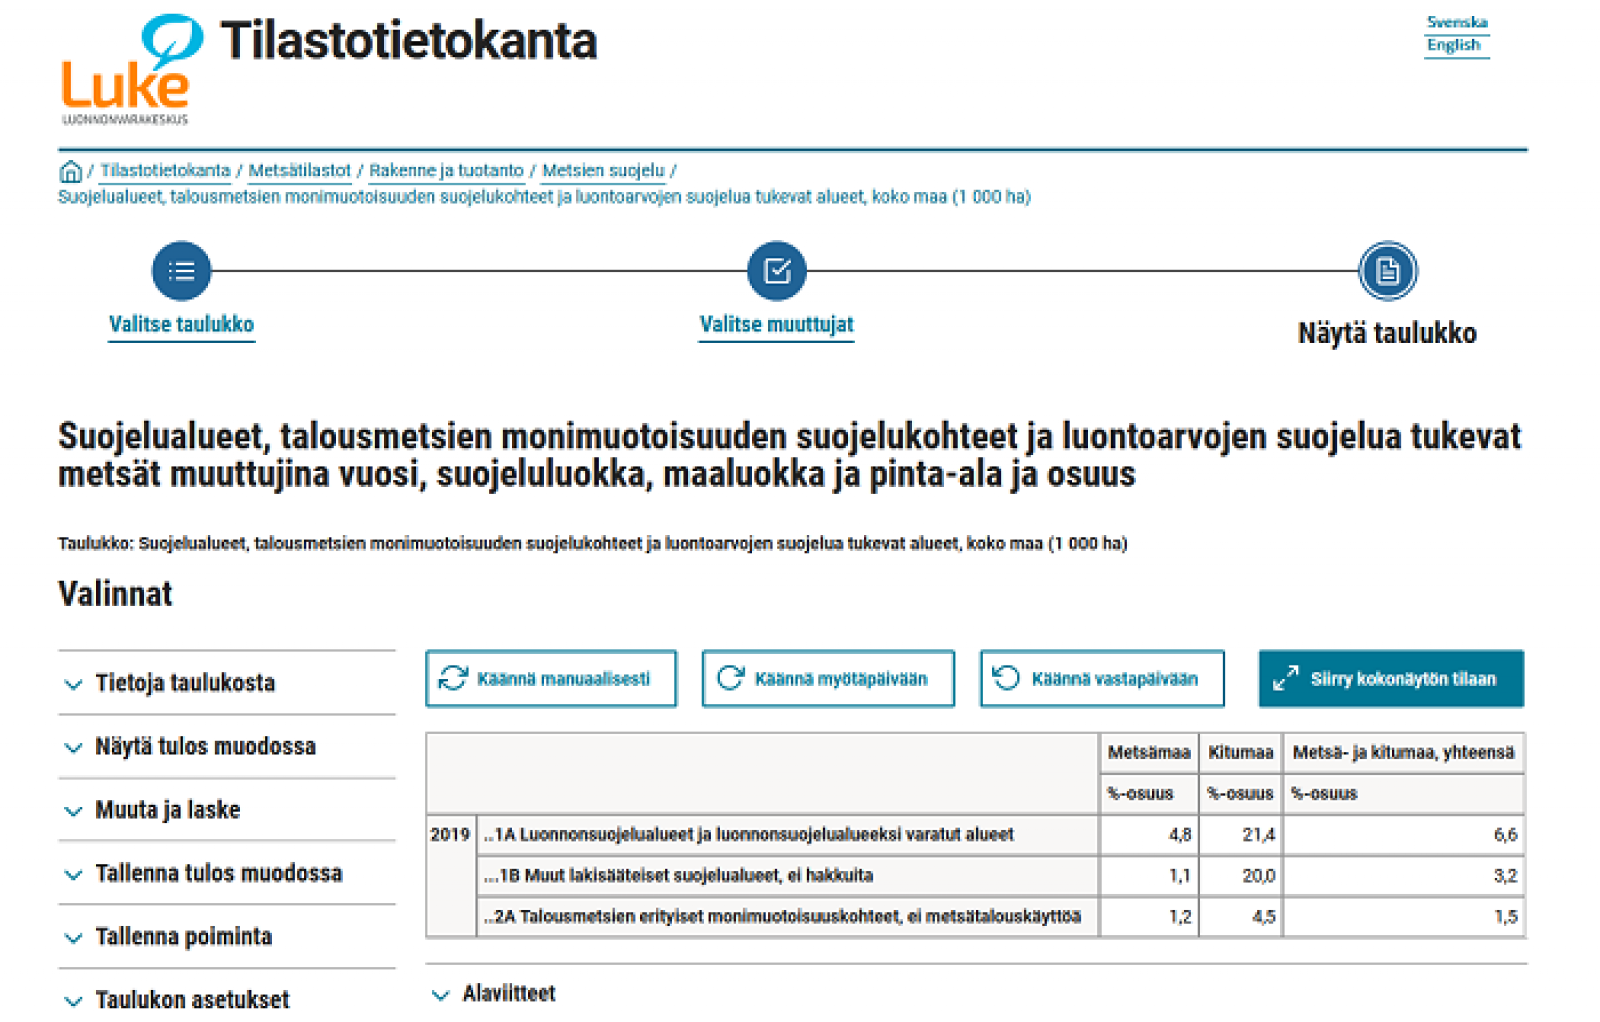Click the Metsämaa column header
The width and height of the screenshot is (1600, 1022).
1149,753
